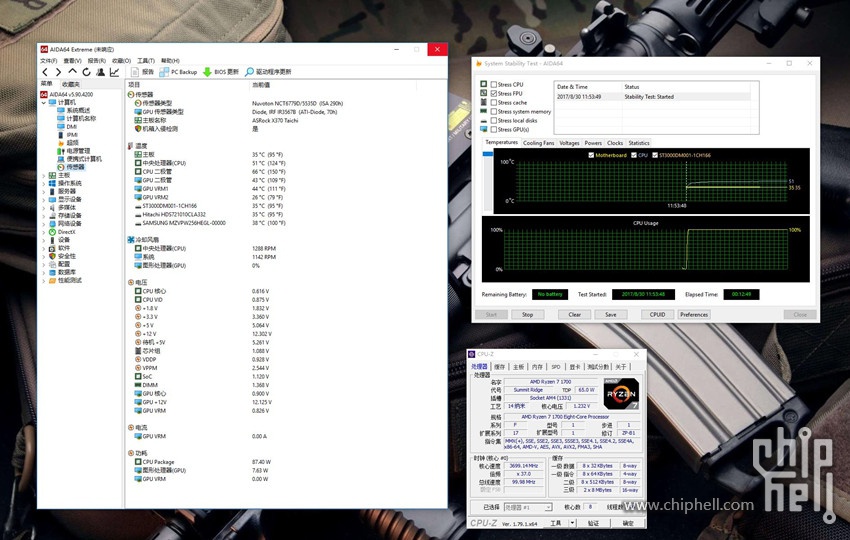850x540 pixels.
Task: Click 驱动程序更新 magnifier toolbar button
Action: click(268, 72)
